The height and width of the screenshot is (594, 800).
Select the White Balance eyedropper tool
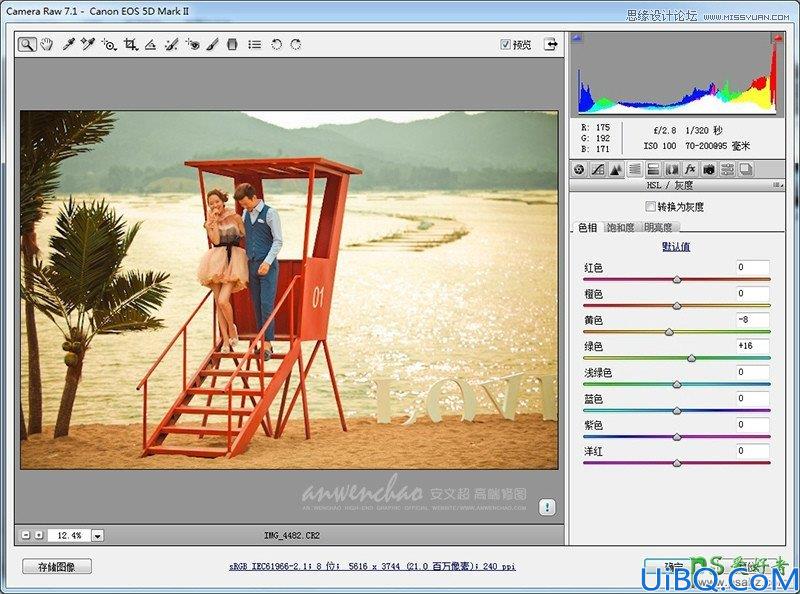point(68,45)
